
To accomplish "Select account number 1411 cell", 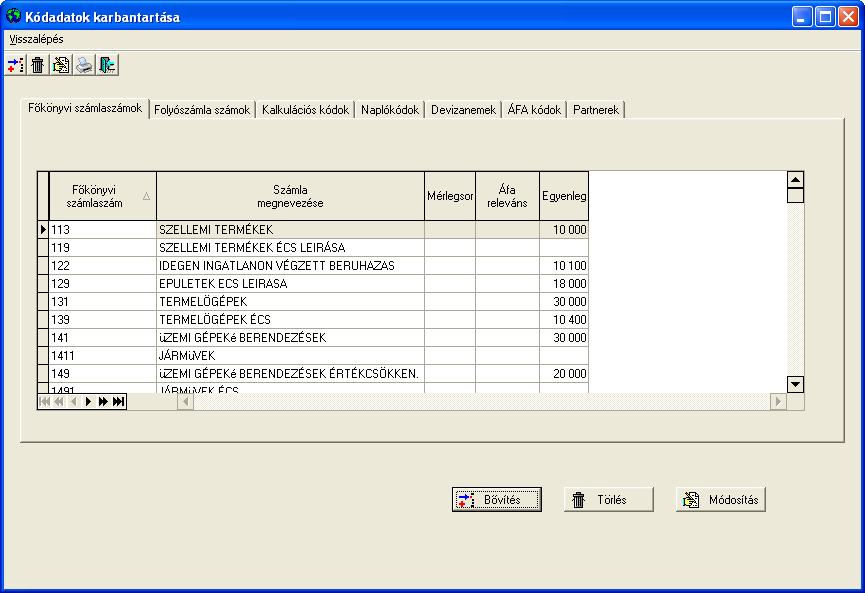I will [103, 356].
